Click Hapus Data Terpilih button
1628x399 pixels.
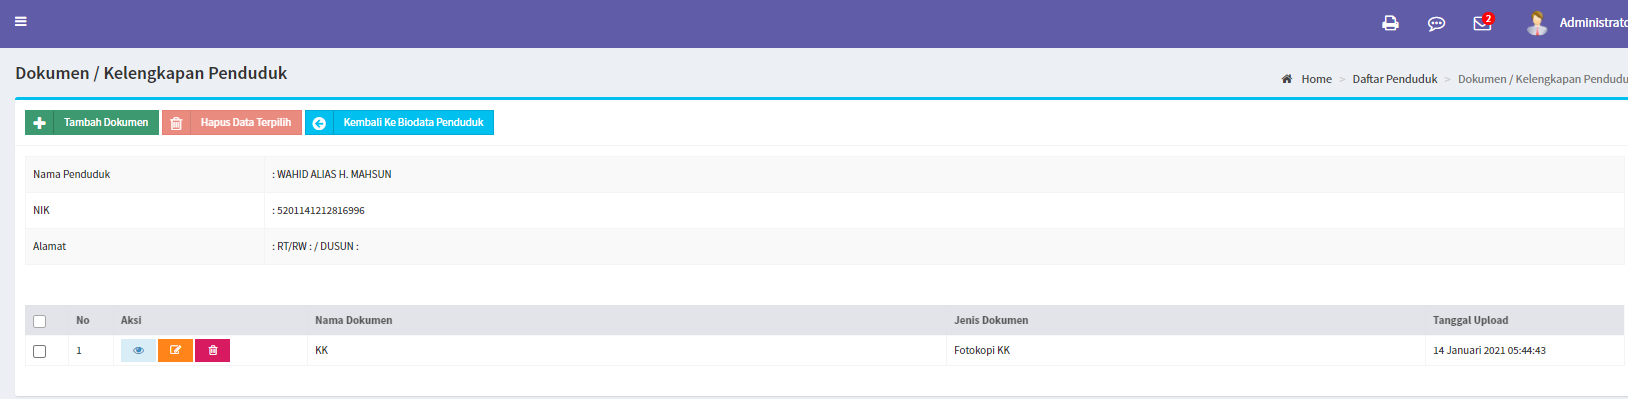(232, 122)
